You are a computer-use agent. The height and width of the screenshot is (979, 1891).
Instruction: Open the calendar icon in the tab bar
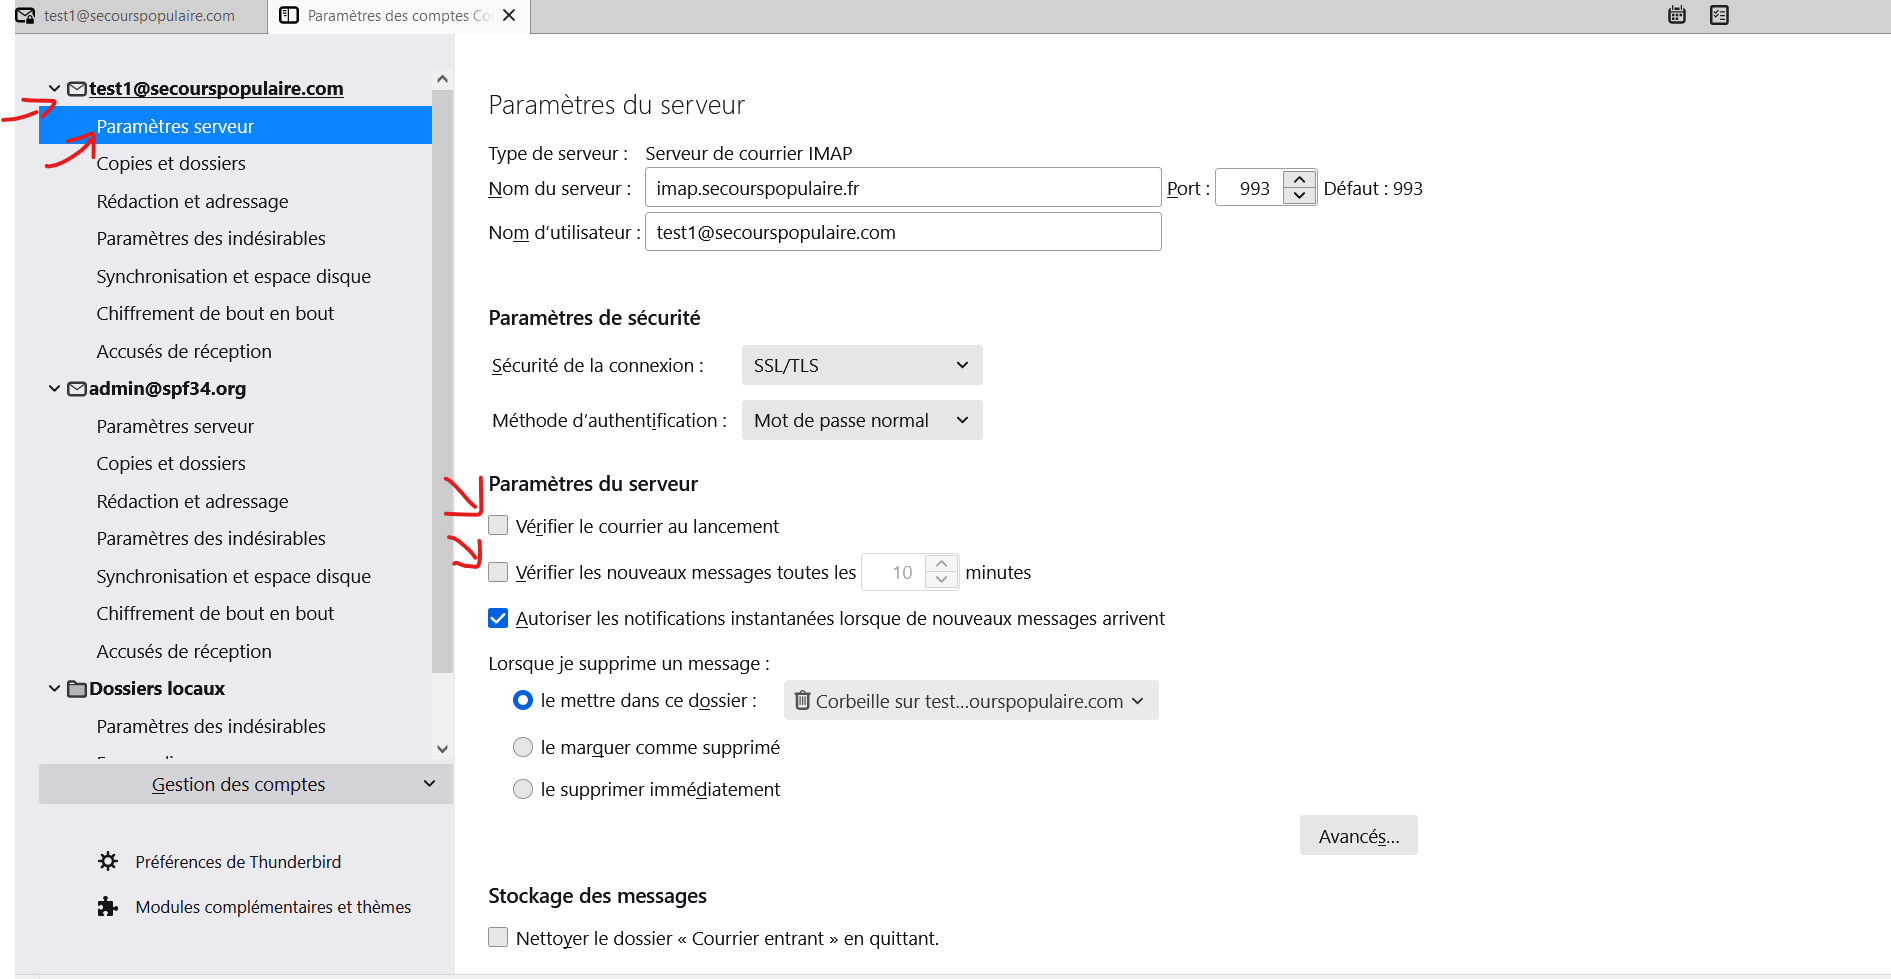click(x=1677, y=15)
